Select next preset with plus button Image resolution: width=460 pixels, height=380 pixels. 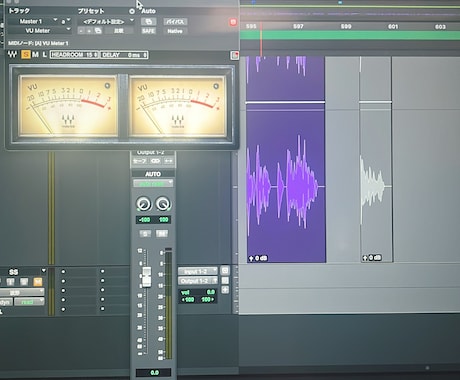[89, 31]
